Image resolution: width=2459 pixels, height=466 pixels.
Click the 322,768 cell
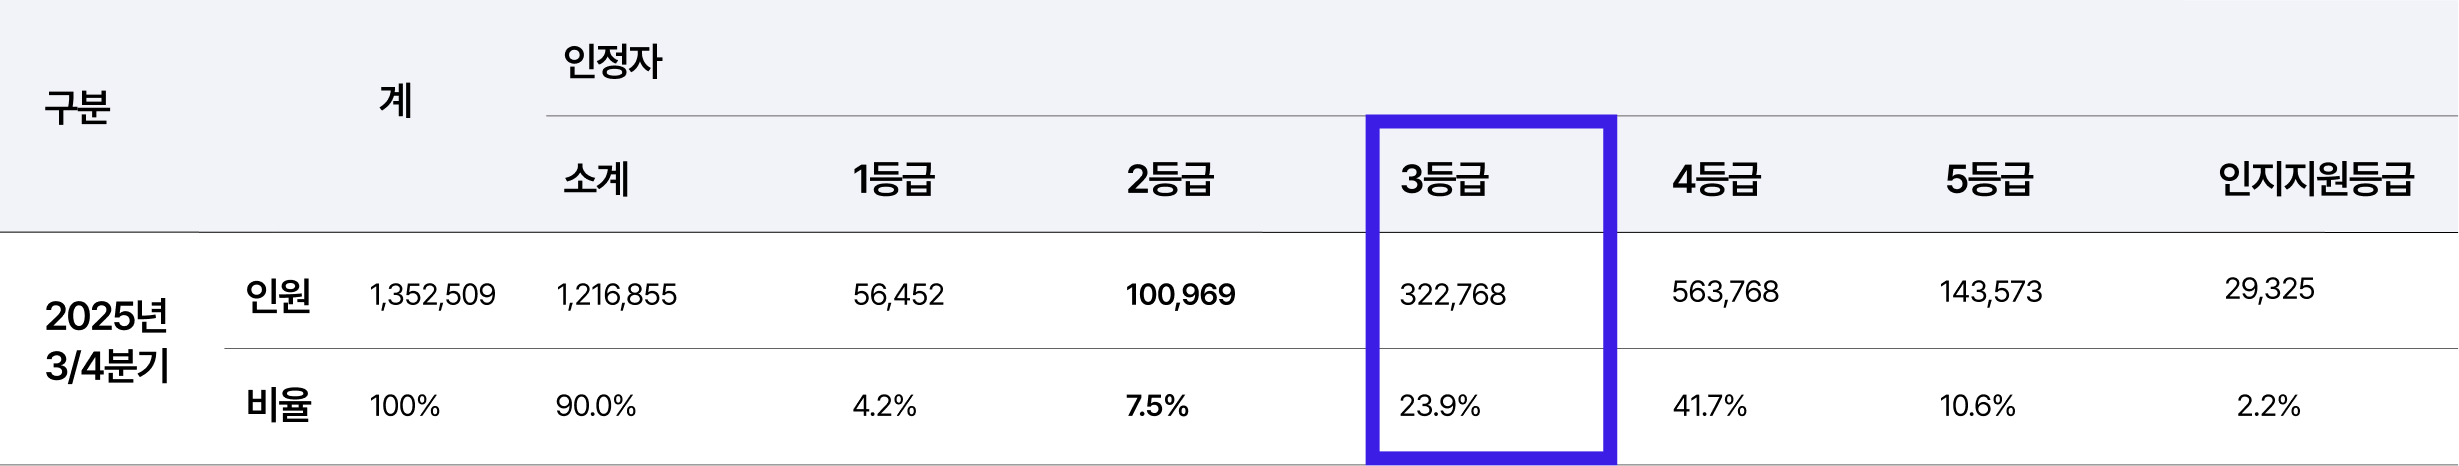tap(1452, 294)
